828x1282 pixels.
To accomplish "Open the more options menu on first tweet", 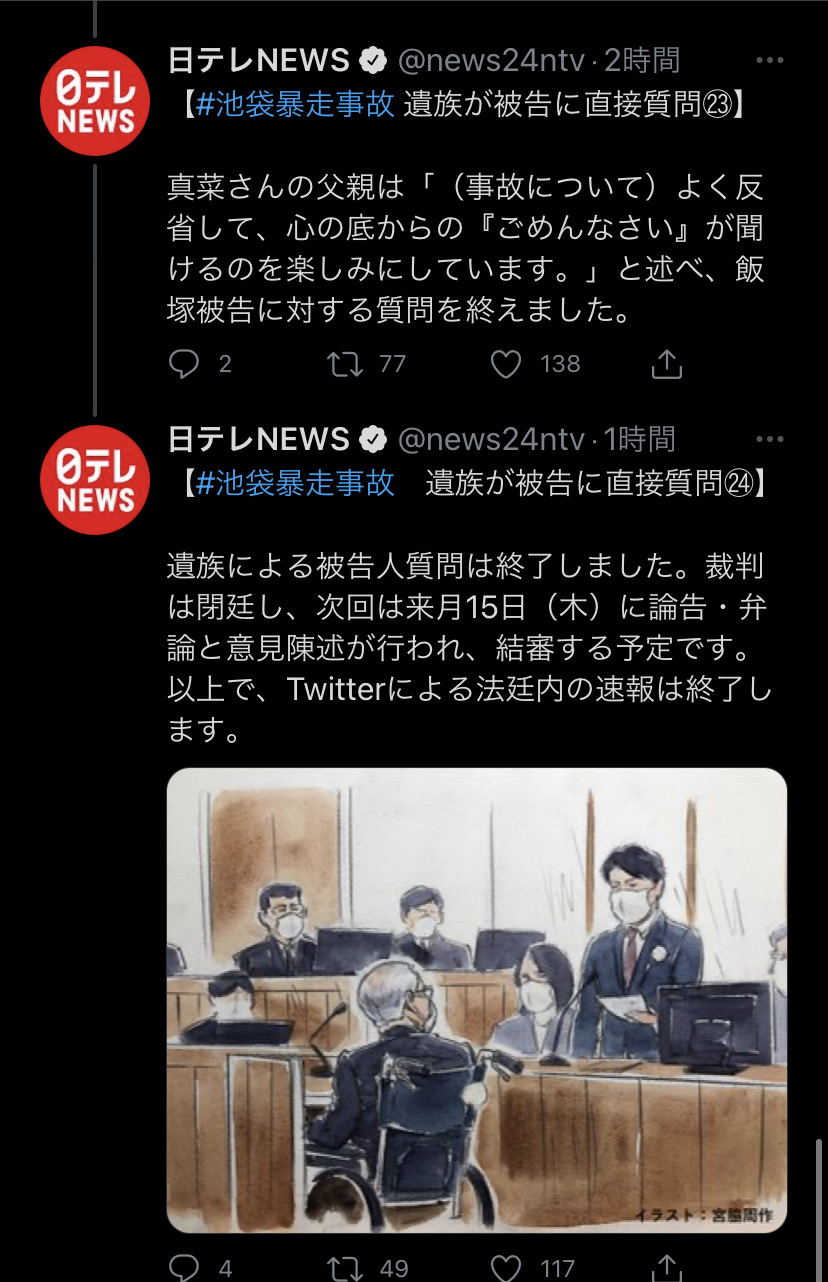I will (769, 60).
